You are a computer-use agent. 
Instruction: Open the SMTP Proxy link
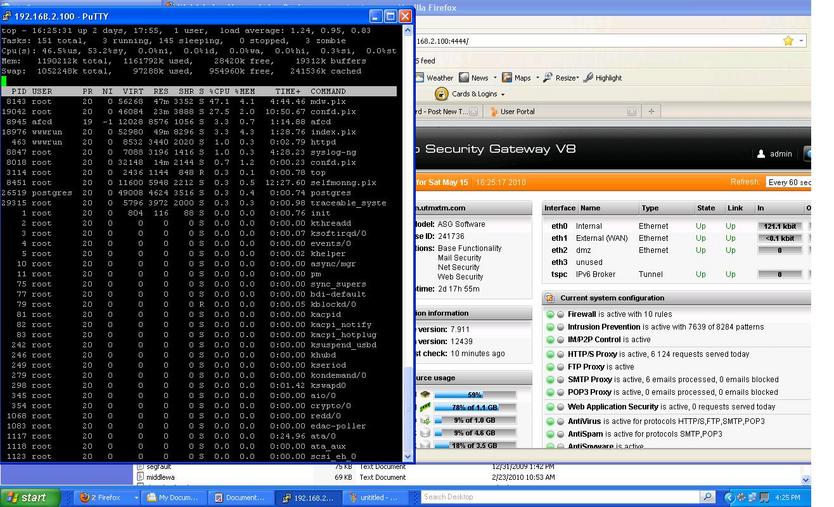[590, 380]
